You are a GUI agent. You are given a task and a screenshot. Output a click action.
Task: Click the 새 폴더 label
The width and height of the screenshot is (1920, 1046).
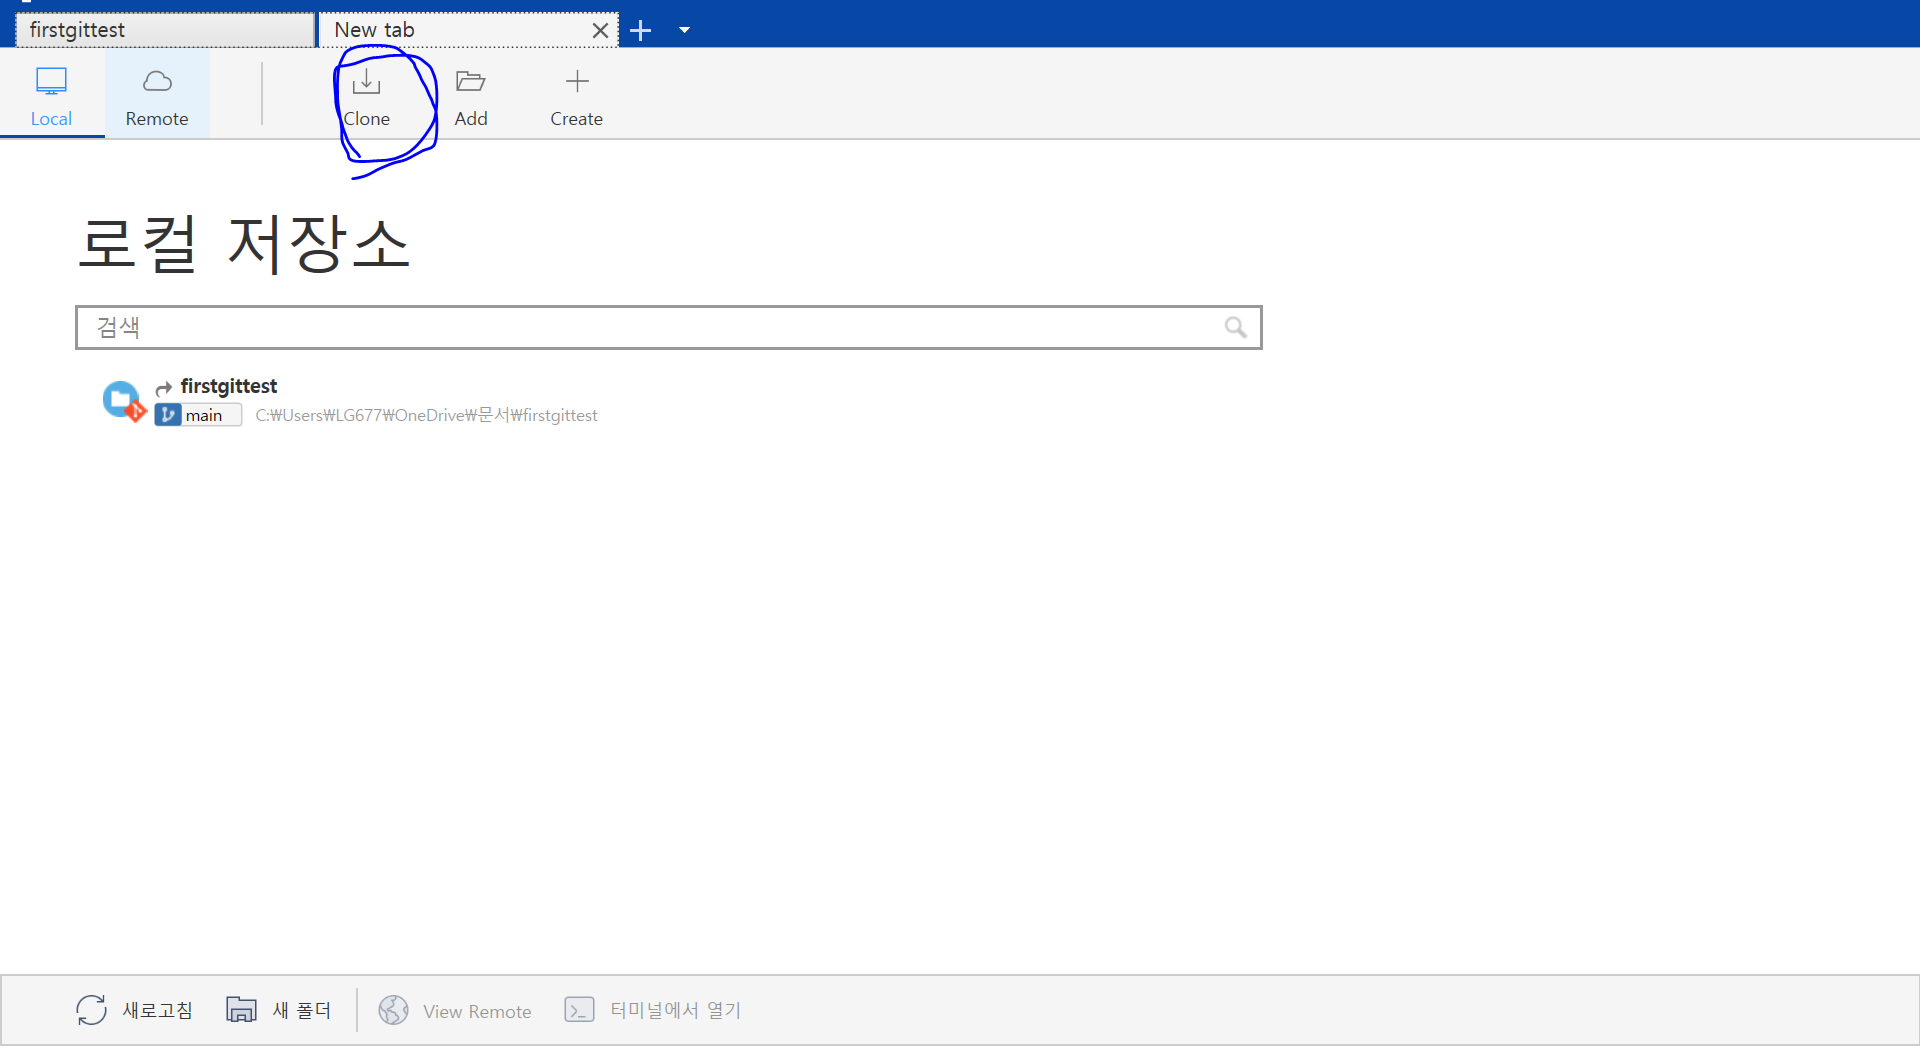(x=302, y=1011)
